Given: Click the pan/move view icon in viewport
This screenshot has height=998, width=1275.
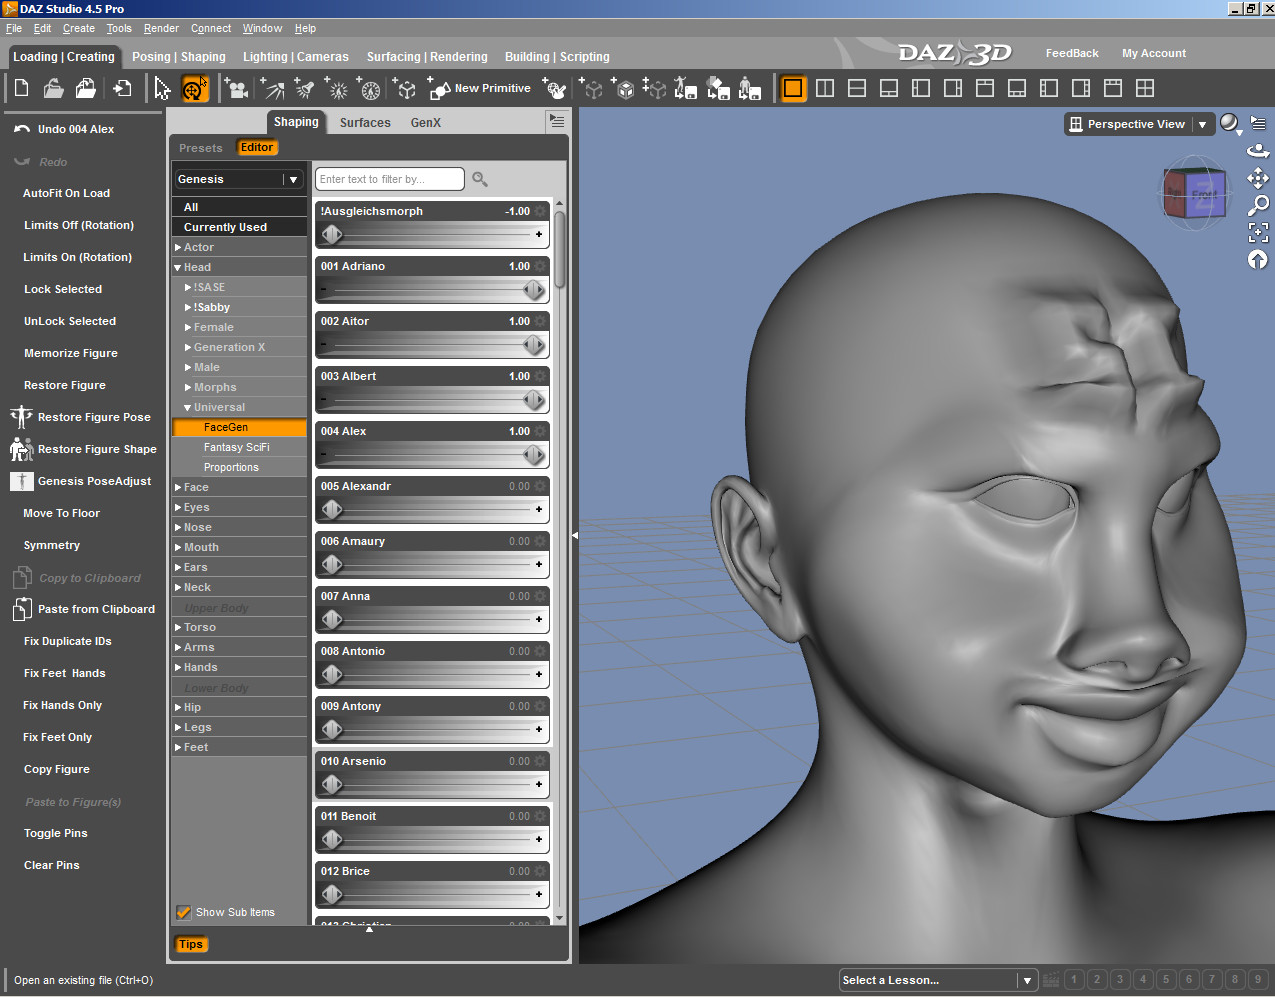Looking at the screenshot, I should pos(1258,178).
